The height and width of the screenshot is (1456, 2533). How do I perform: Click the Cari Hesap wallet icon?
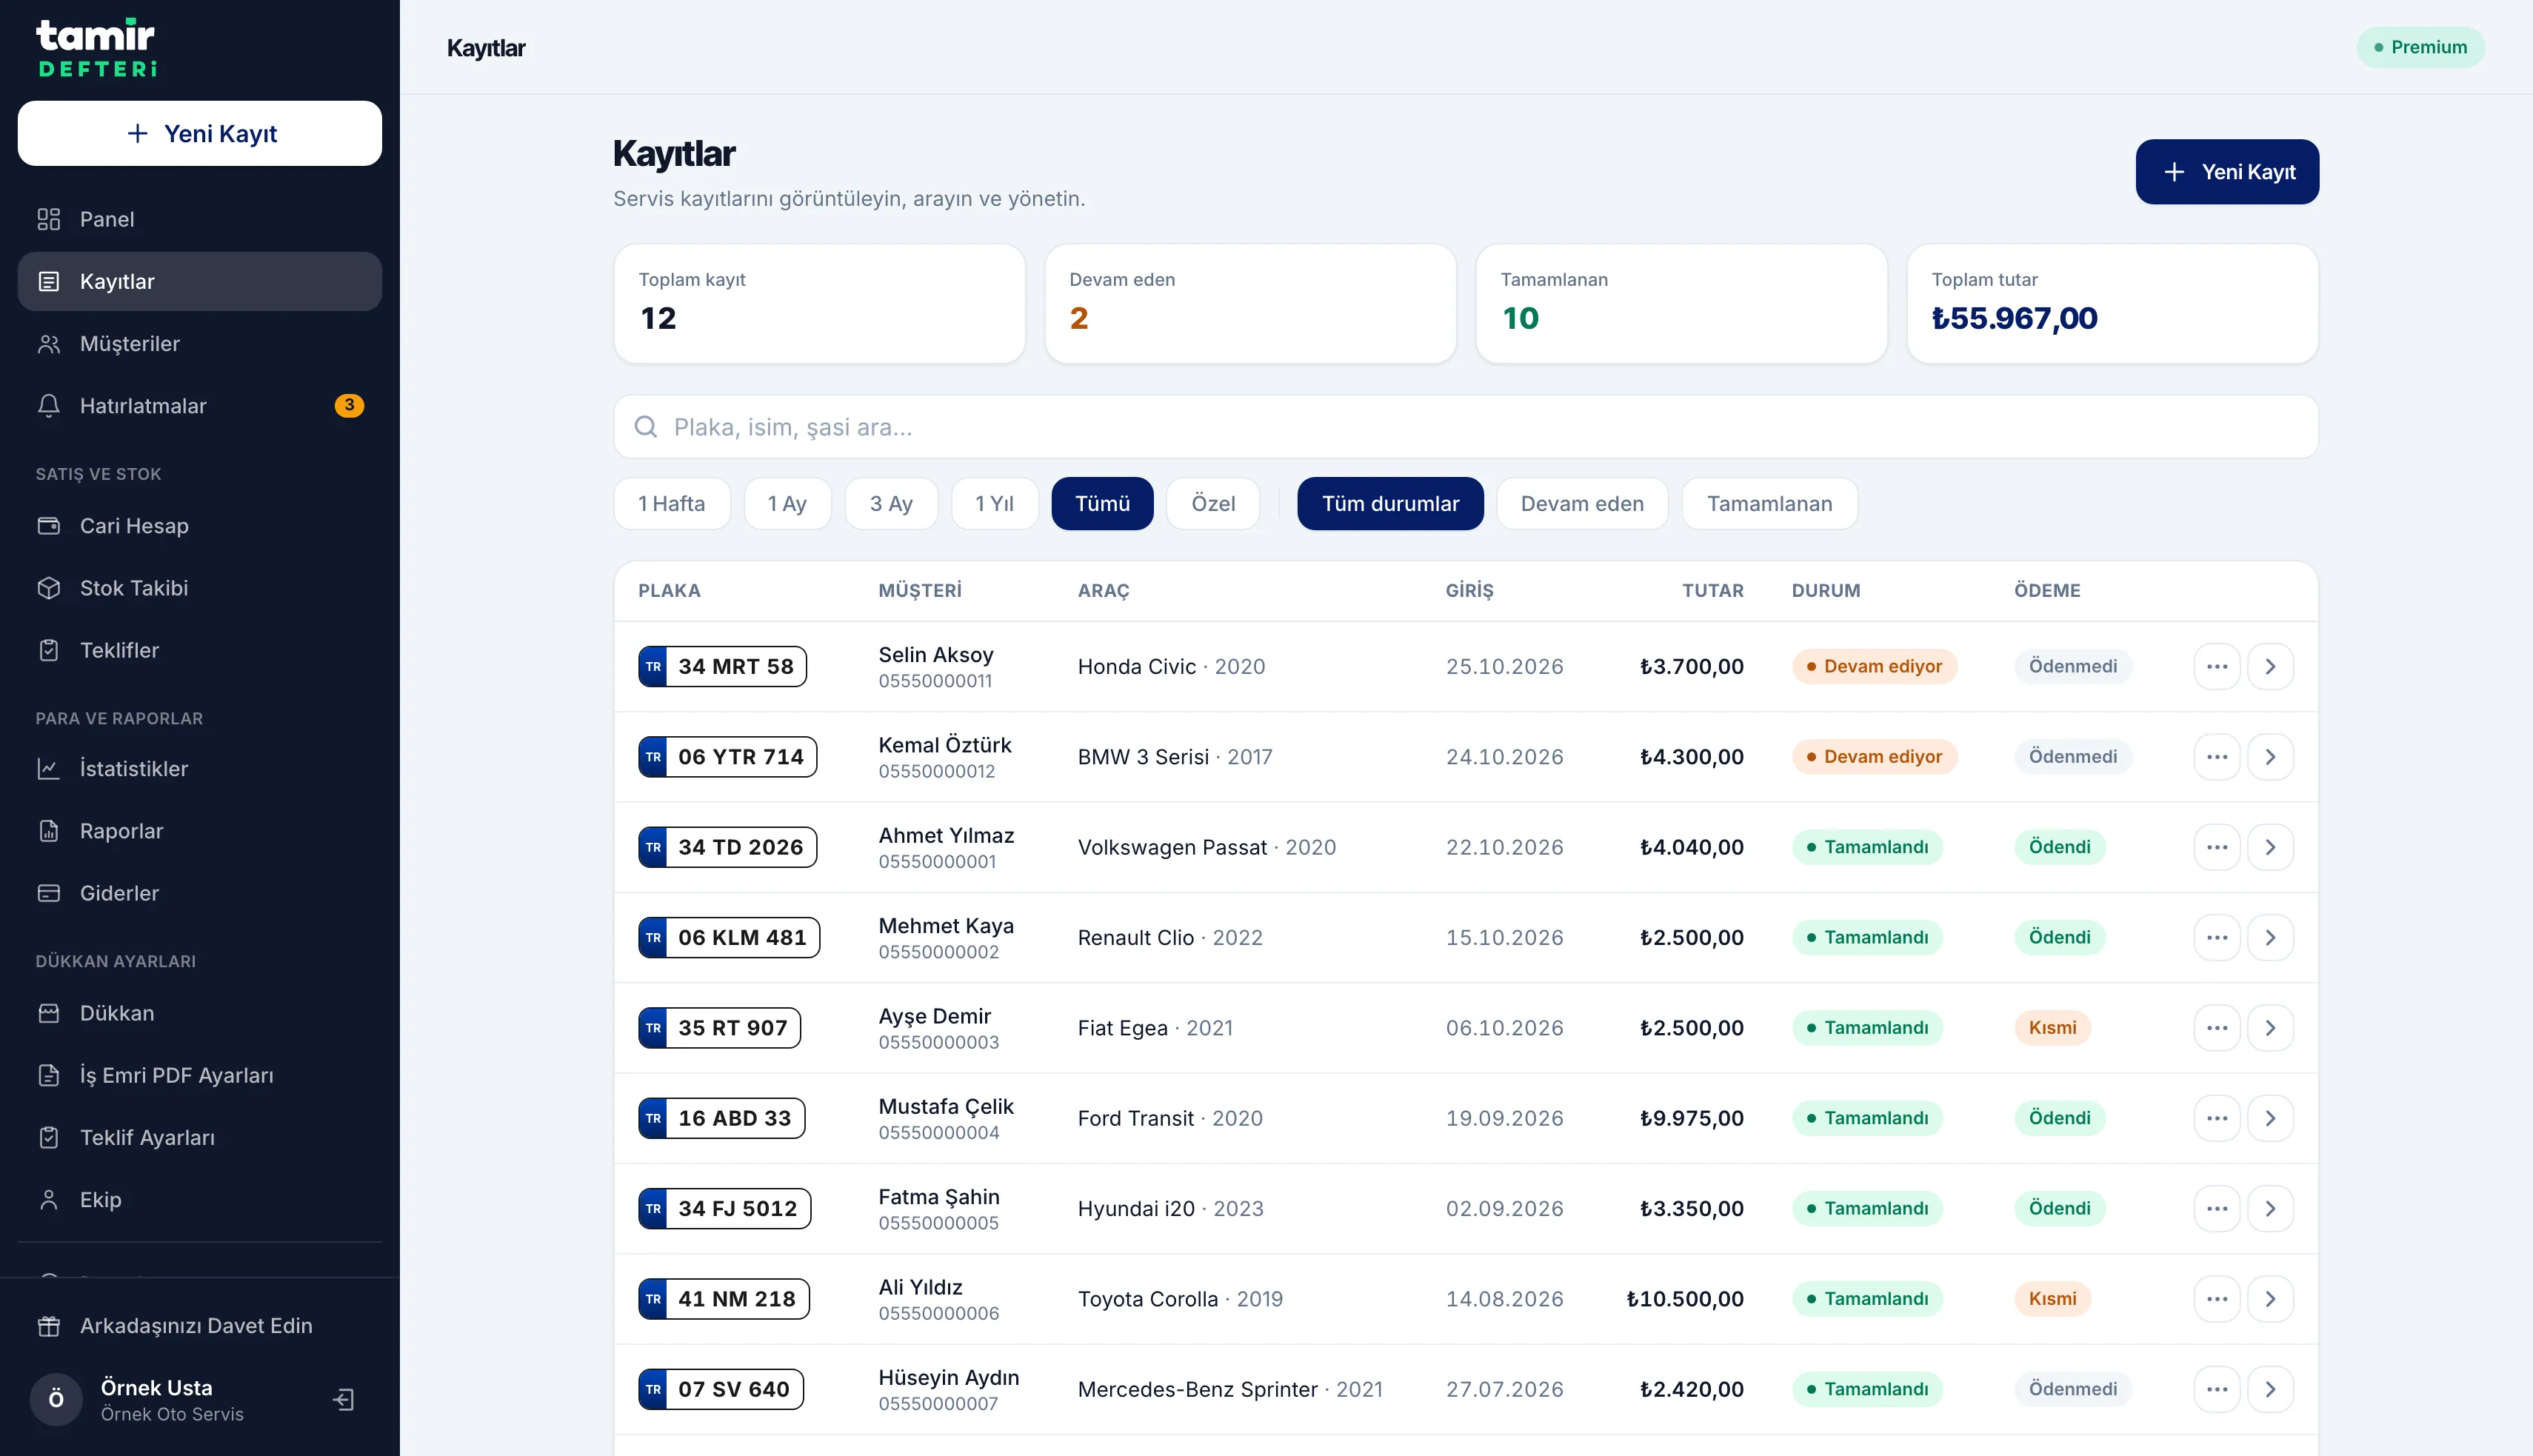(x=49, y=526)
